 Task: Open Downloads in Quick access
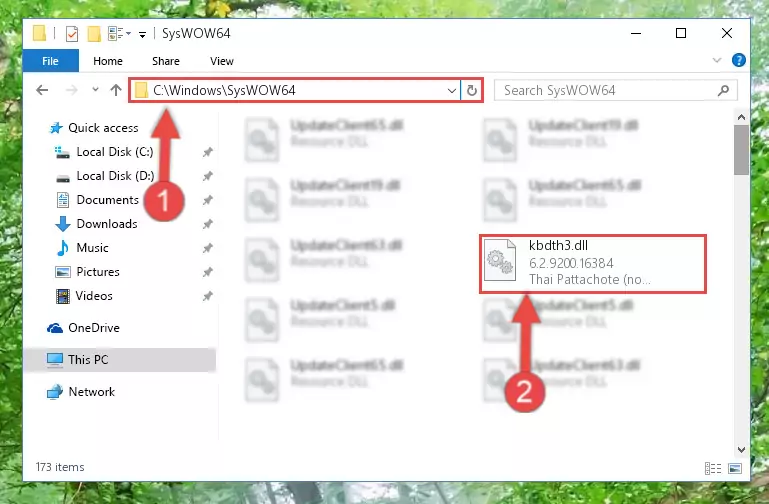click(107, 224)
